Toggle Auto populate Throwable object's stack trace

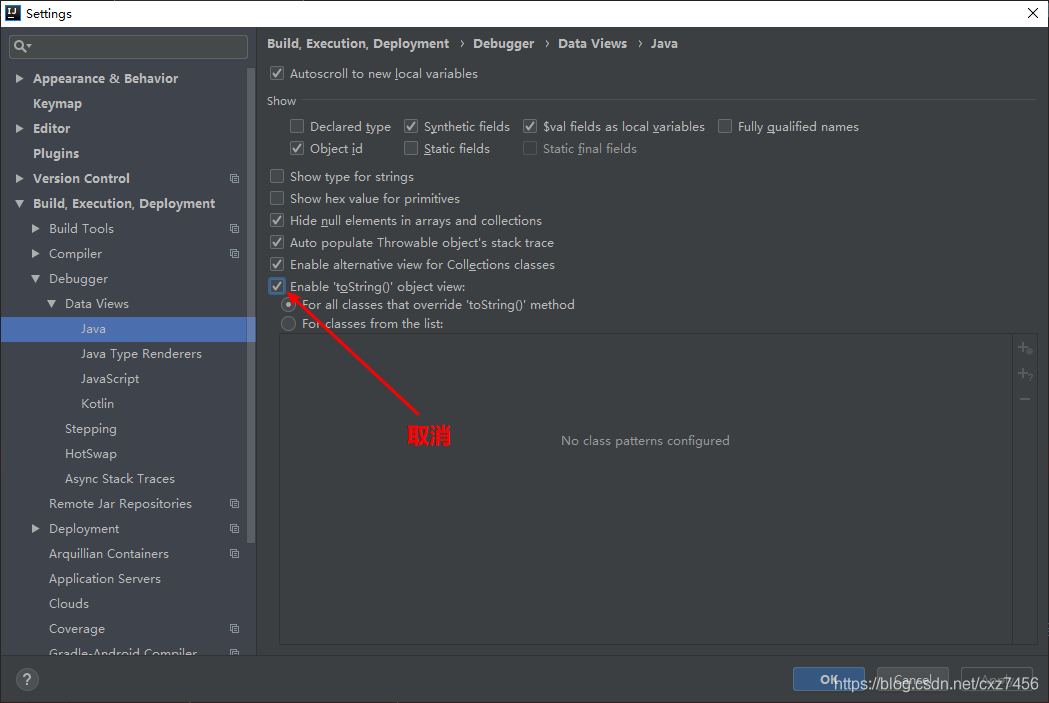click(277, 243)
